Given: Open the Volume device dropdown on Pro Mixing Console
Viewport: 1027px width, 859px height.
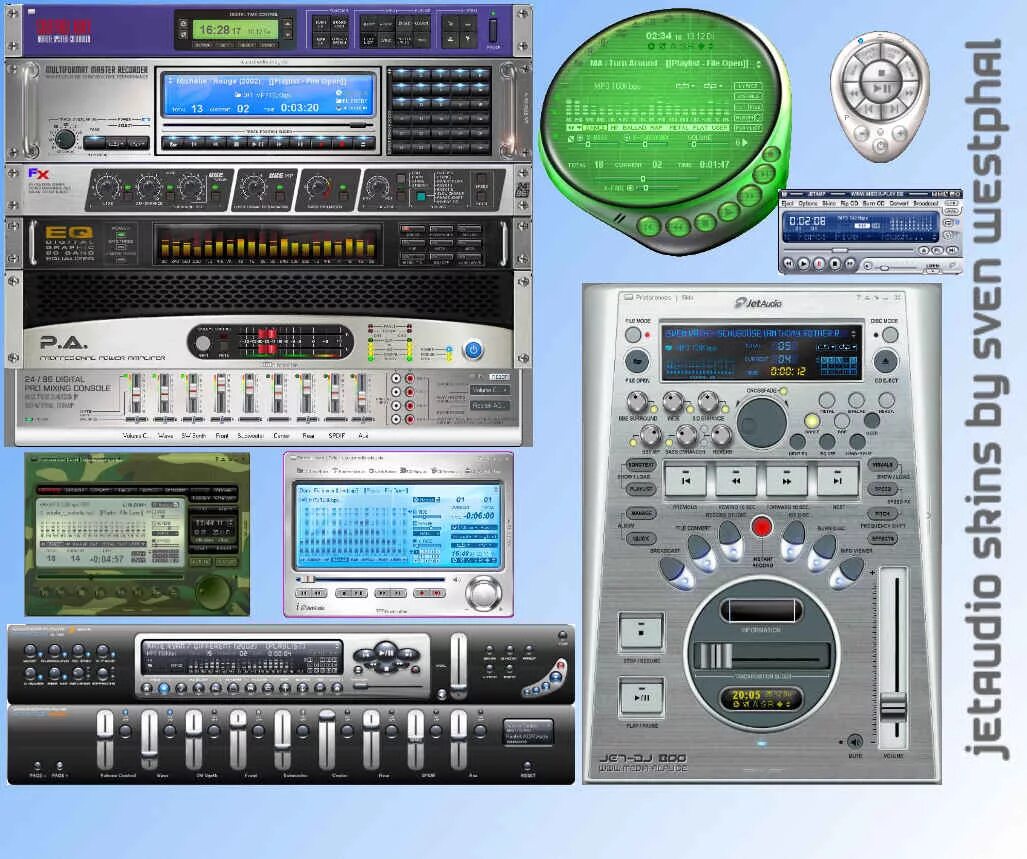Looking at the screenshot, I should click(x=490, y=390).
